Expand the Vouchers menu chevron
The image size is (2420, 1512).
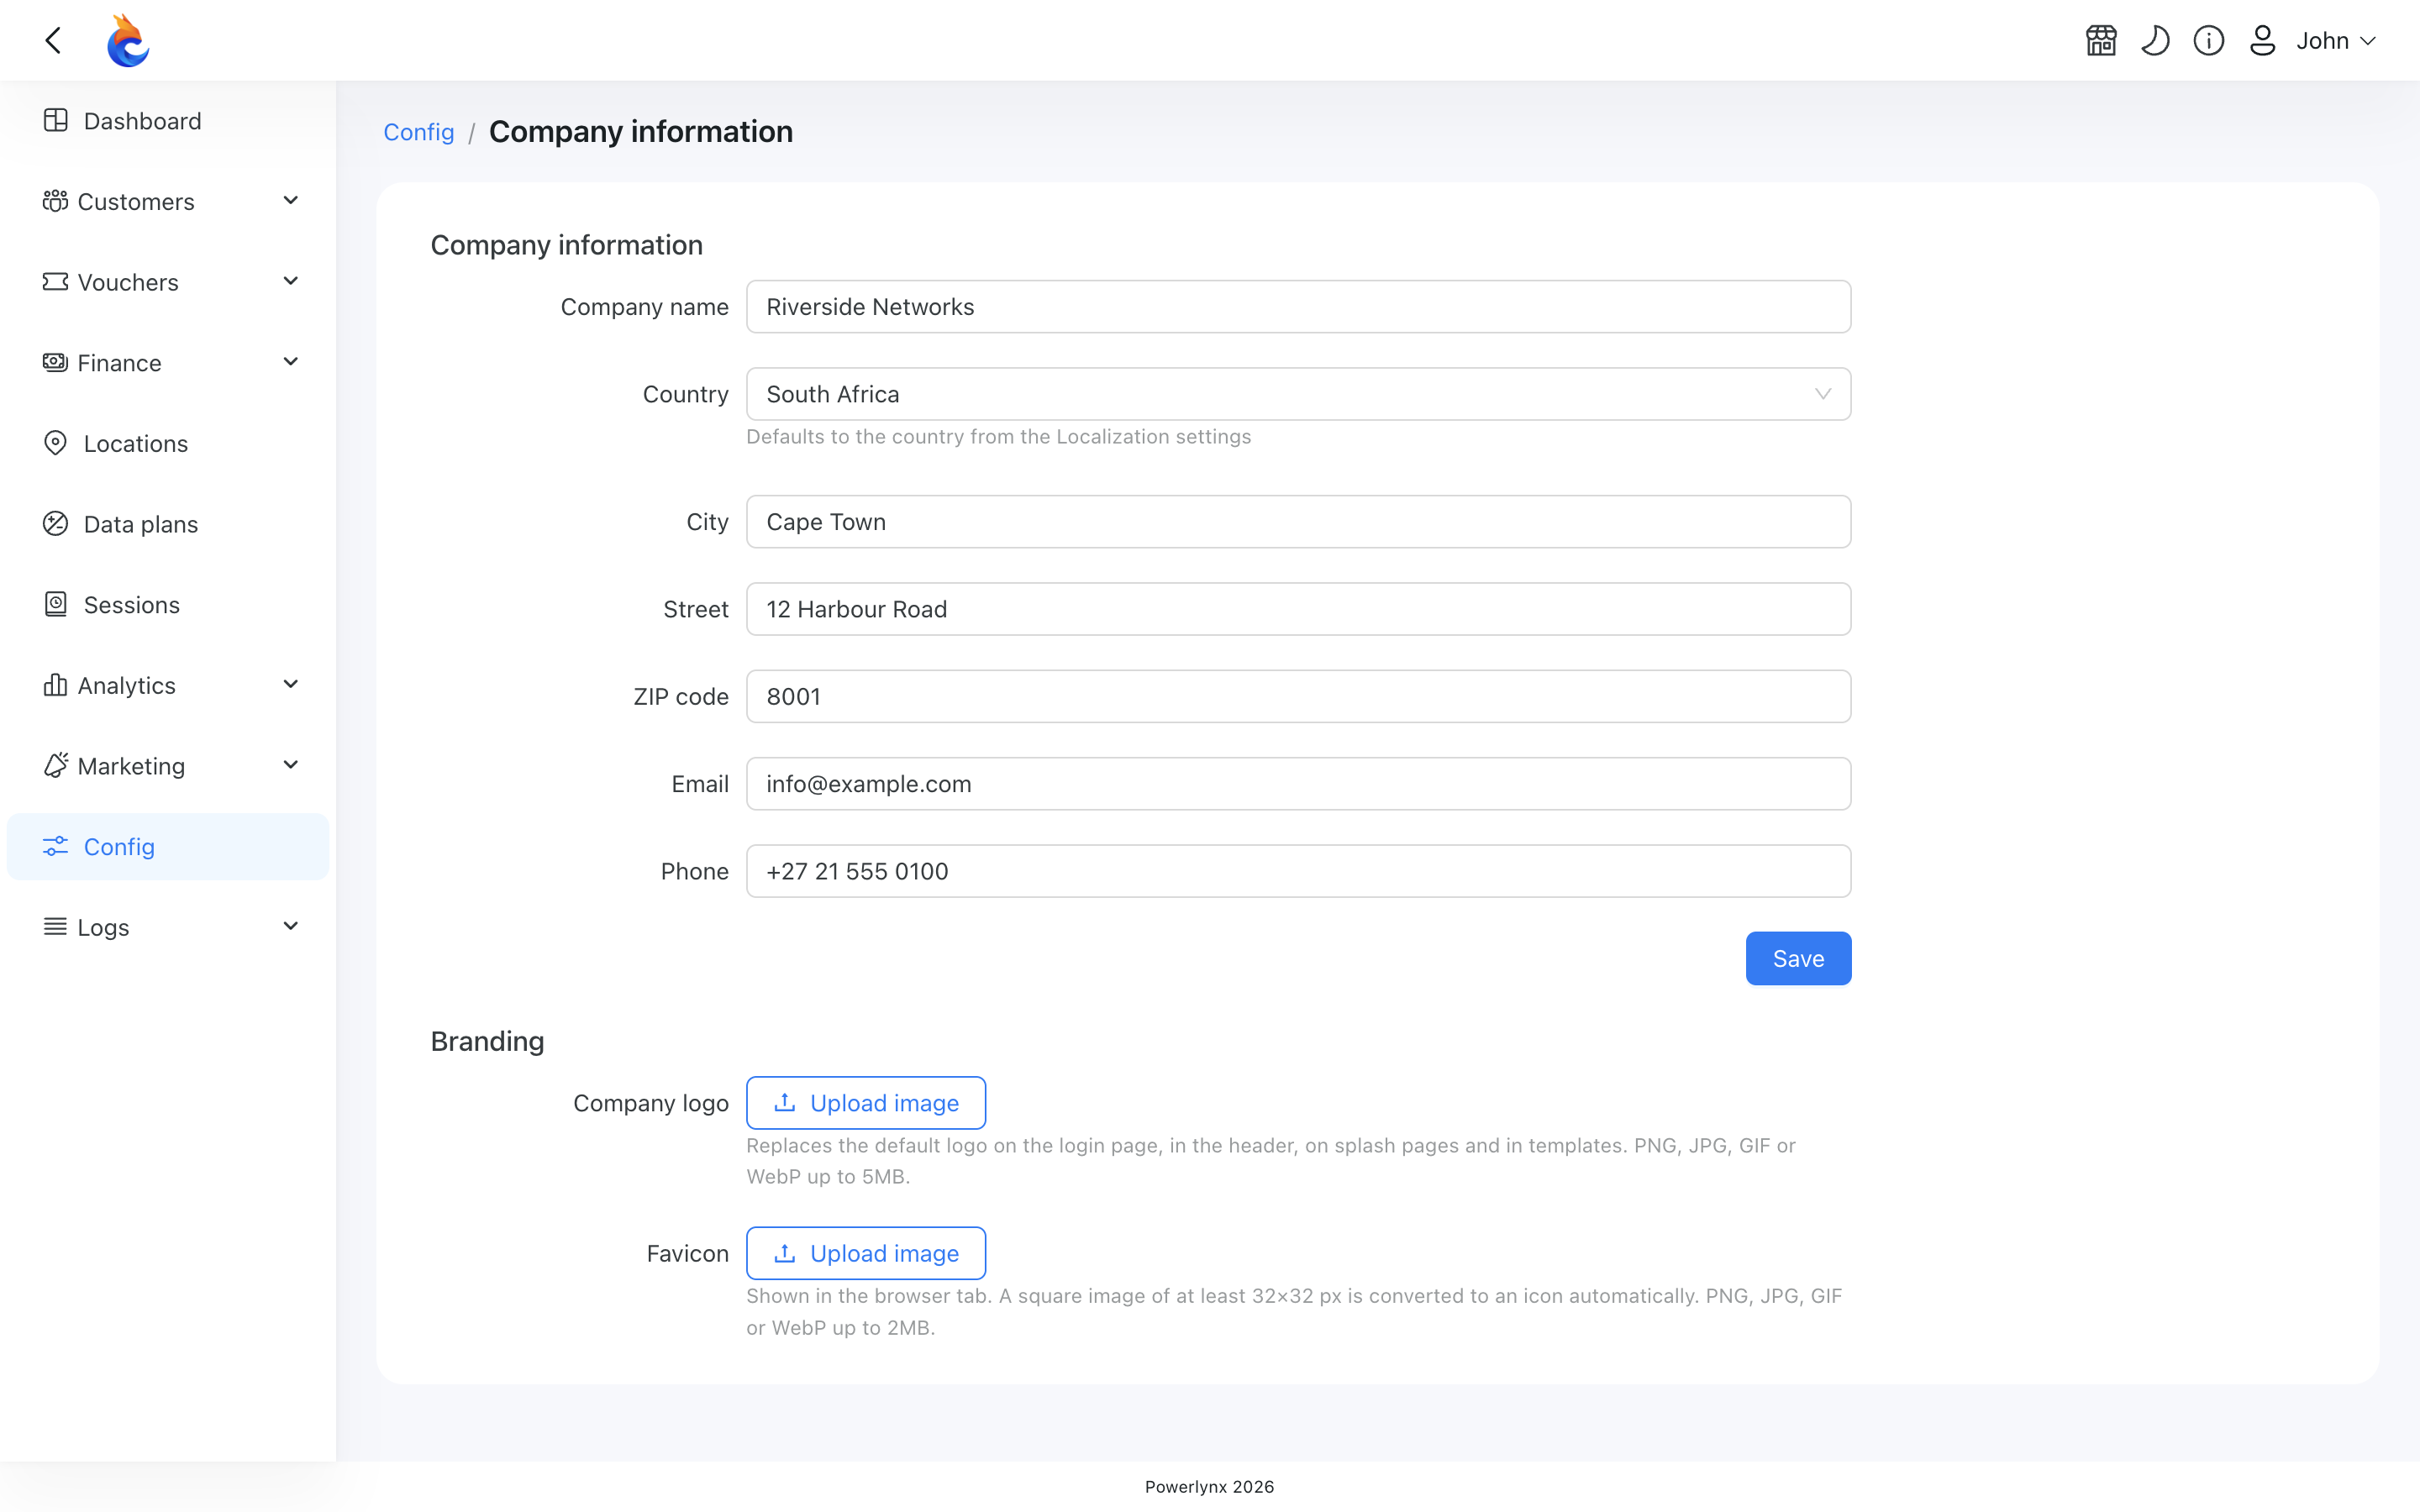[x=291, y=281]
